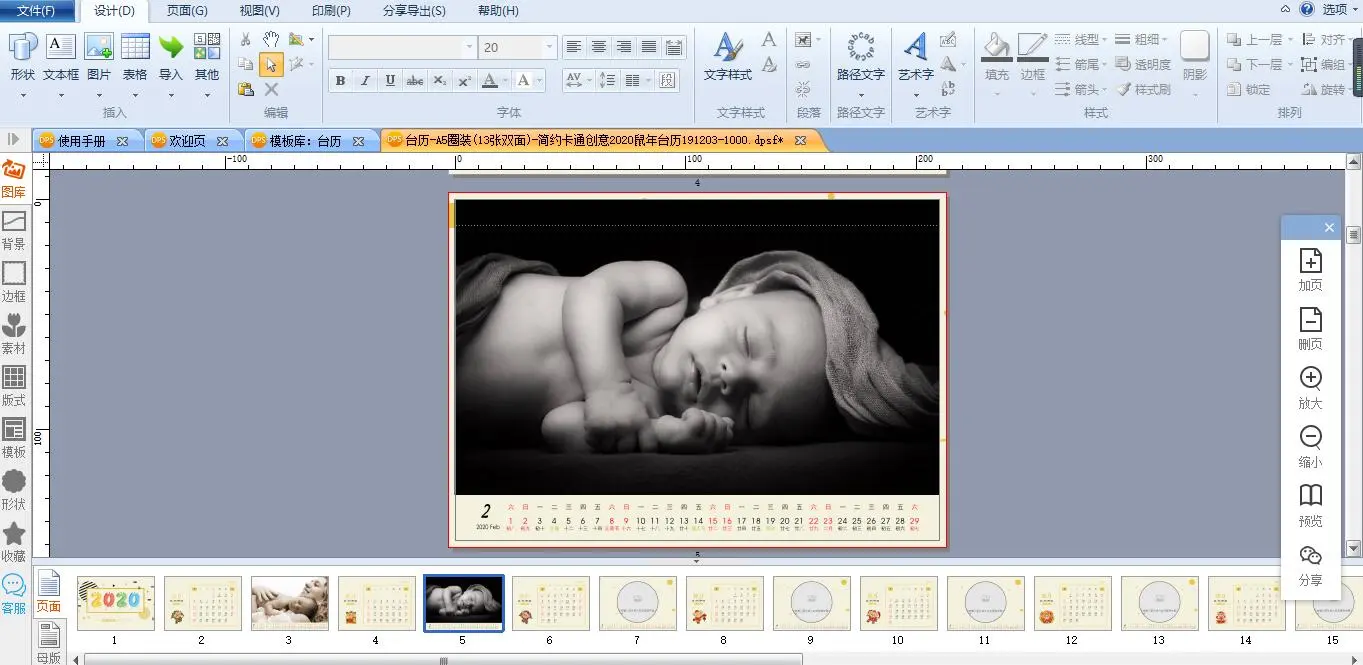1363x665 pixels.
Task: Zoom in with the 放大 icon
Action: (x=1310, y=379)
